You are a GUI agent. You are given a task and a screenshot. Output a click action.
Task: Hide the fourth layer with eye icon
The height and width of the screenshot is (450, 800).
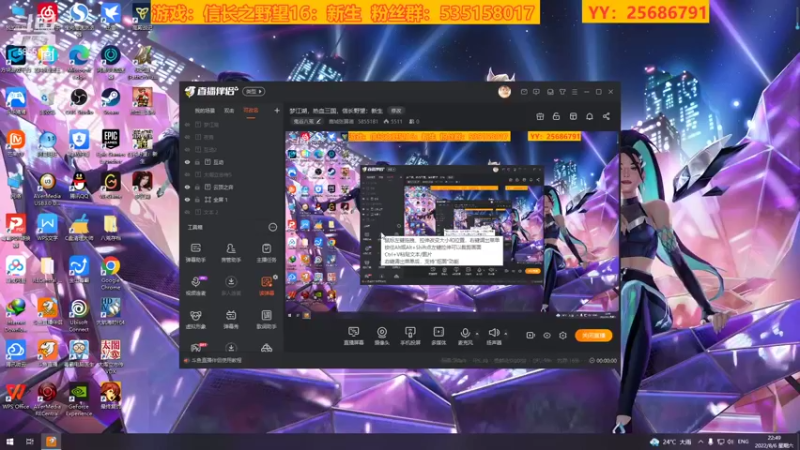(187, 162)
